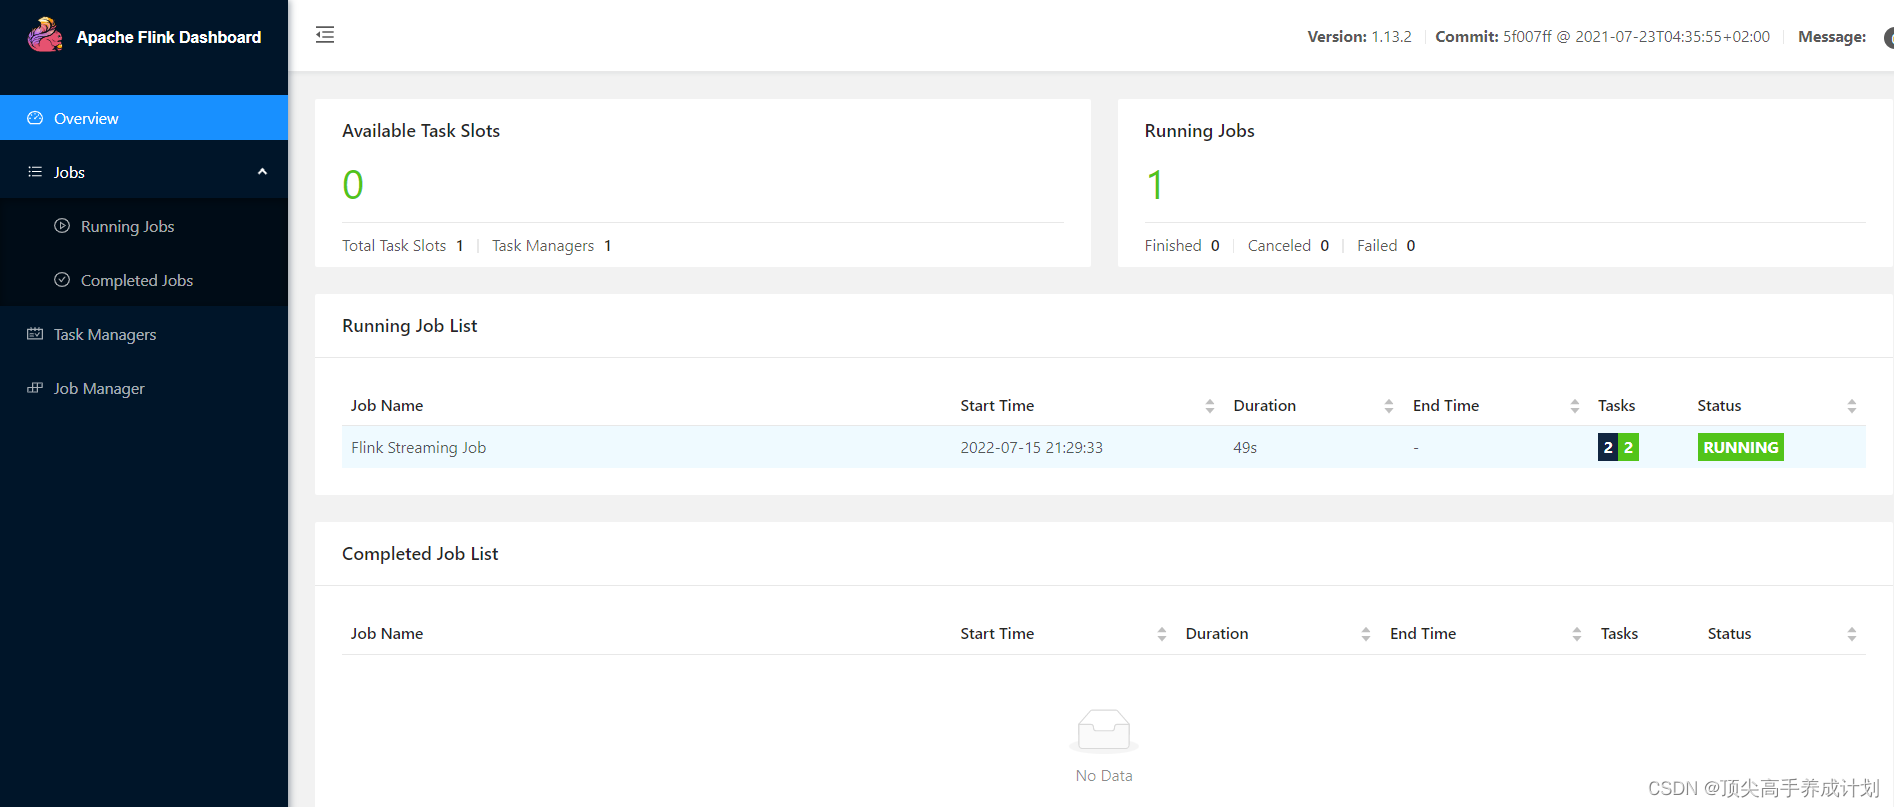Sort completed jobs by Start Time

[x=1161, y=634]
